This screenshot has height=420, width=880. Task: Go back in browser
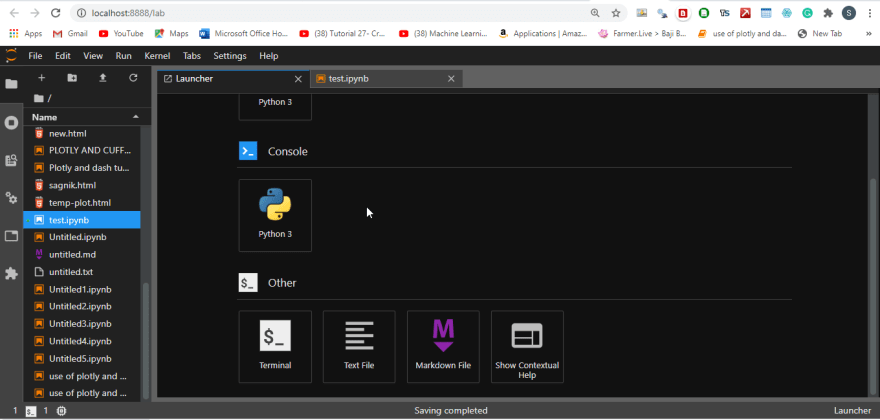coord(14,13)
